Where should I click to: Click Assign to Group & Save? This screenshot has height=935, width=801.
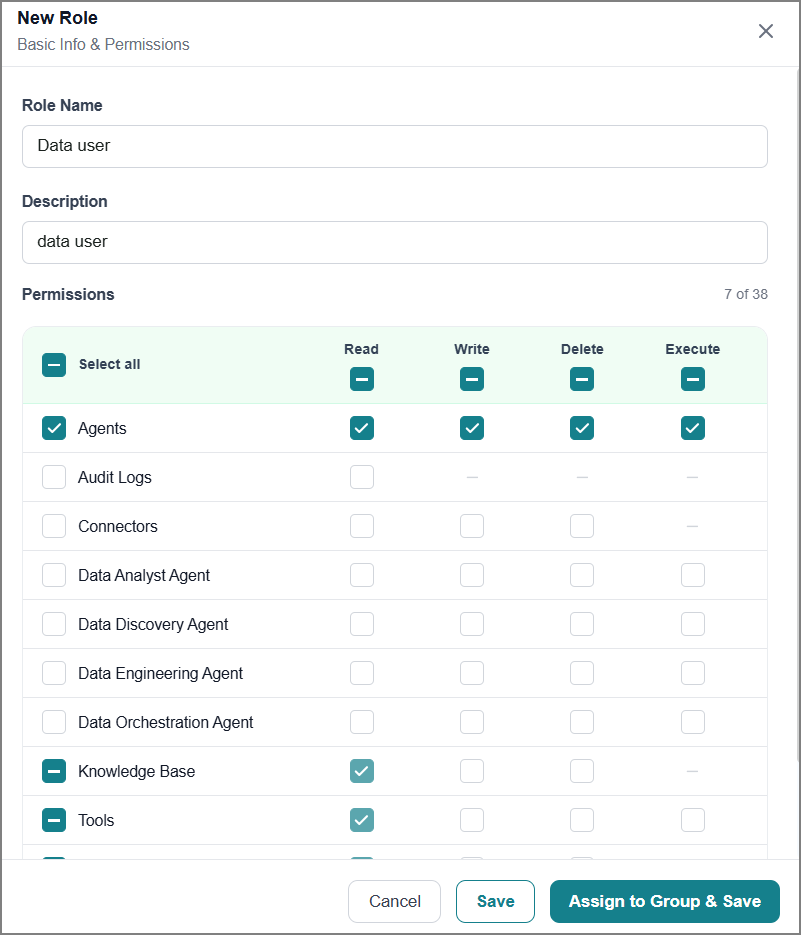click(x=664, y=901)
